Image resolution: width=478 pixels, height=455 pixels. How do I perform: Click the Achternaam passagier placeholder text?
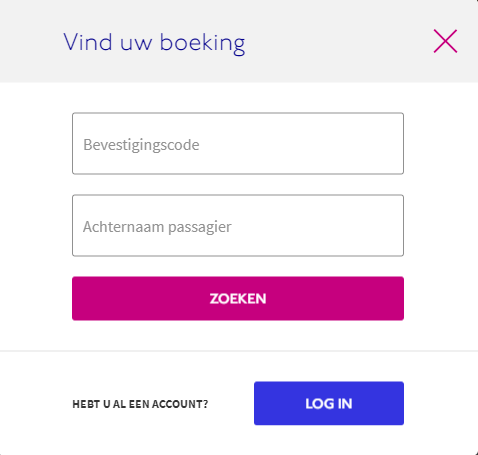pyautogui.click(x=157, y=227)
